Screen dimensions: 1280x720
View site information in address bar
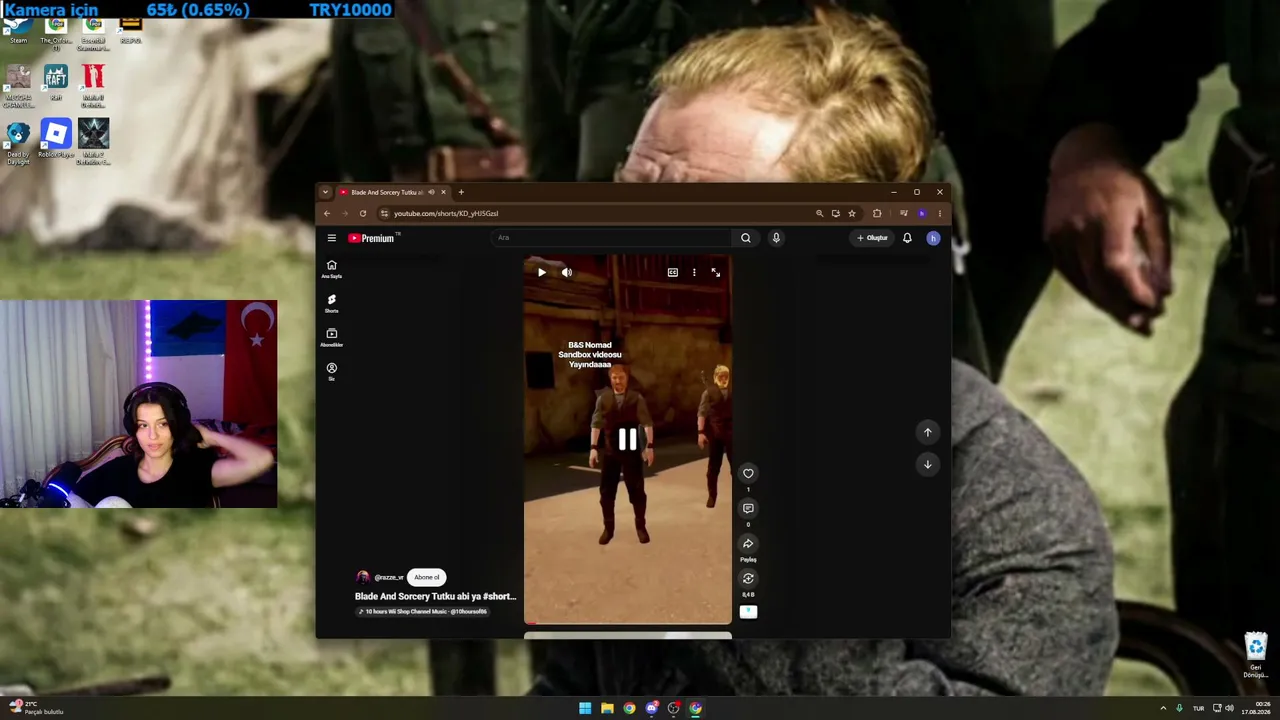[x=384, y=213]
